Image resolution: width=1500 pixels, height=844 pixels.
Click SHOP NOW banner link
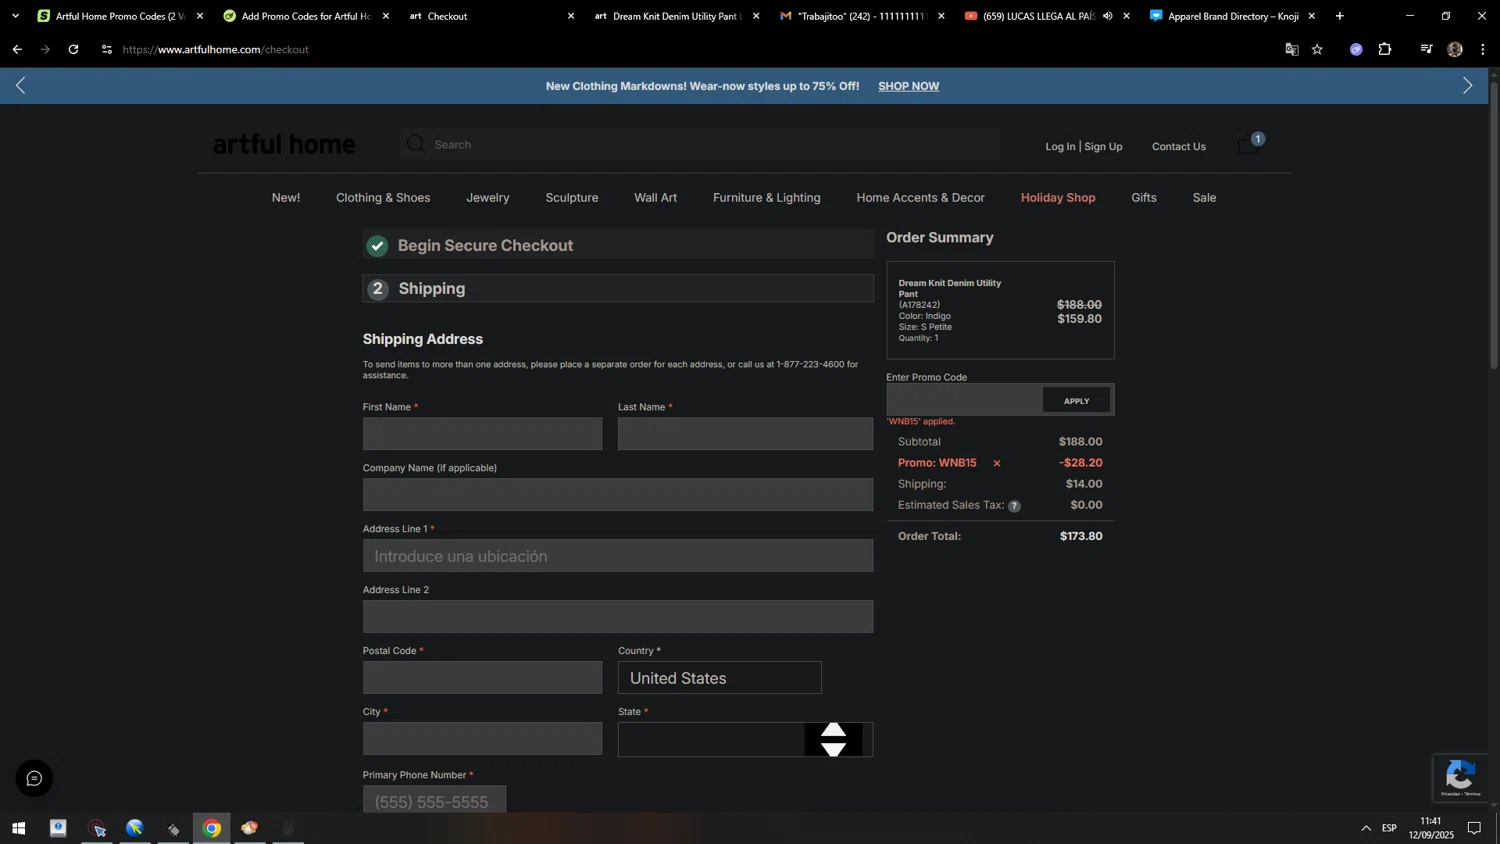[908, 86]
